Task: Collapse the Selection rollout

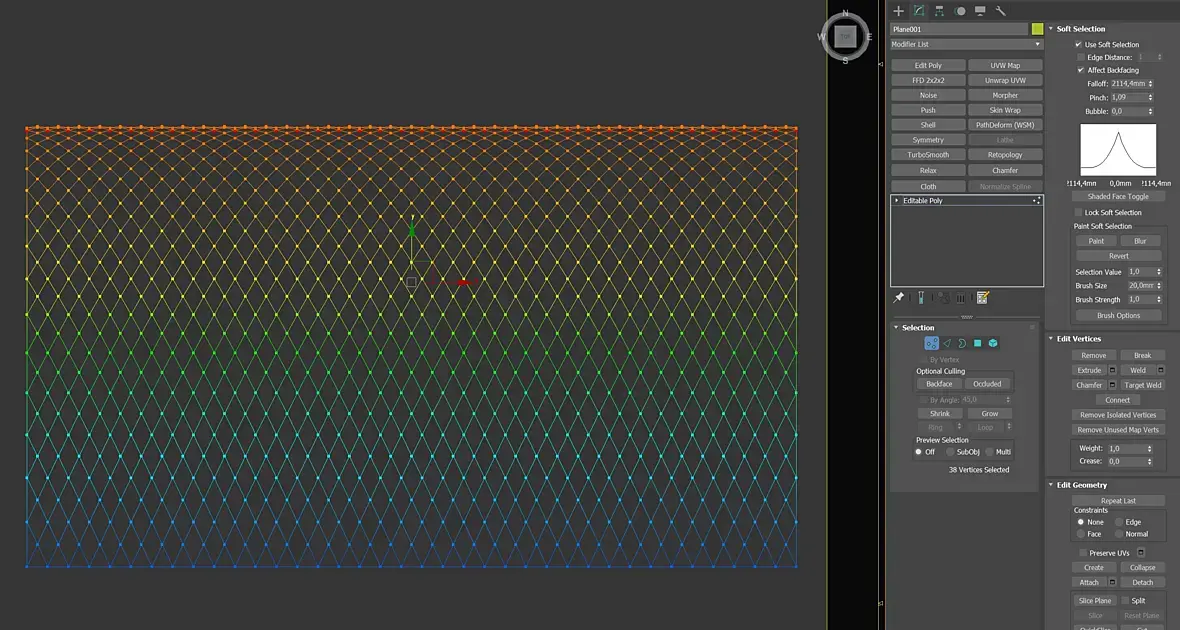Action: (x=896, y=328)
